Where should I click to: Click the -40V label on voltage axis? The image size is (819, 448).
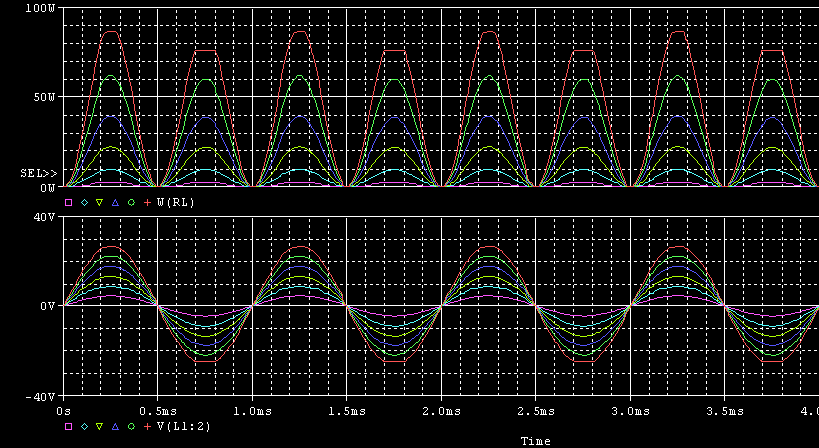click(x=40, y=397)
